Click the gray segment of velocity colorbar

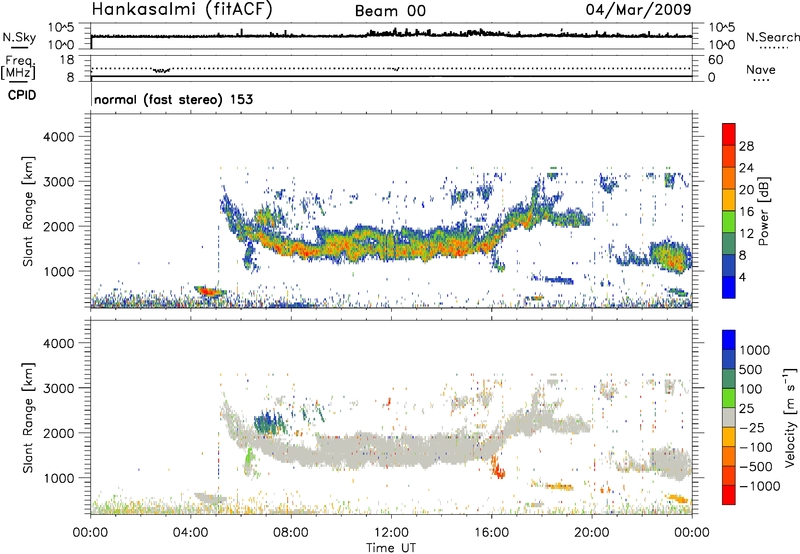729,417
